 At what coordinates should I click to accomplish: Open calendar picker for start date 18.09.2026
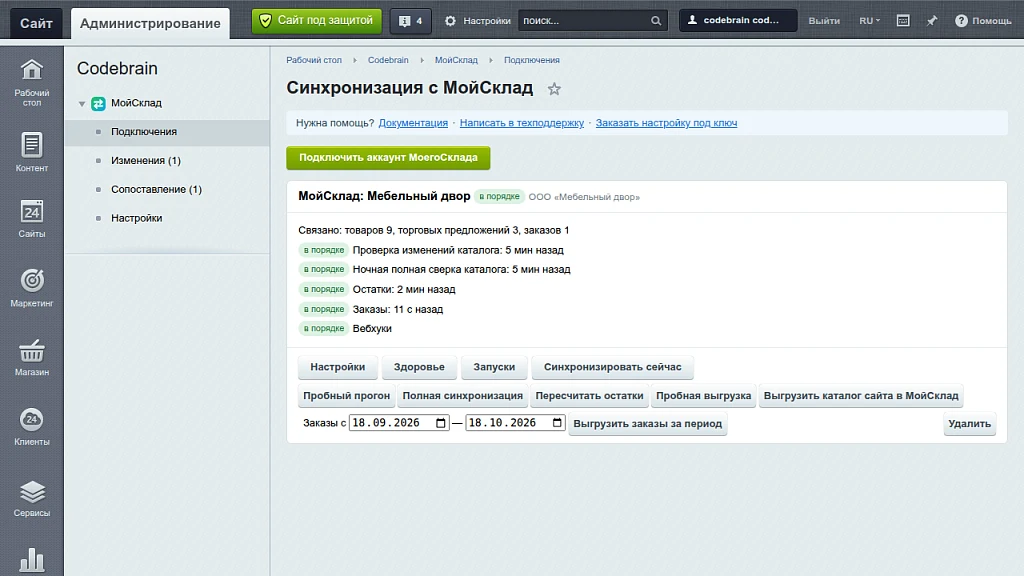pyautogui.click(x=441, y=423)
